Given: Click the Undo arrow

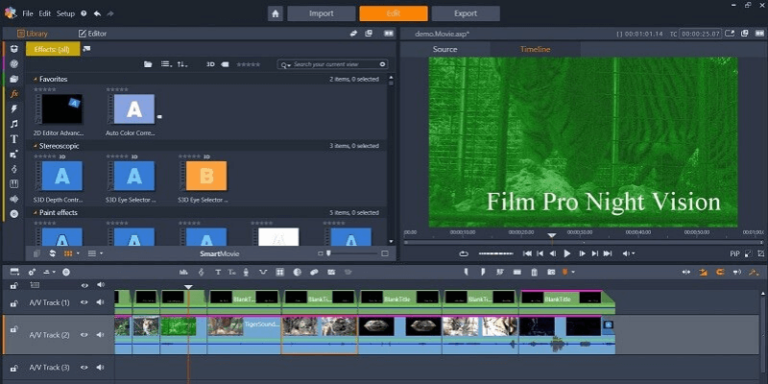Looking at the screenshot, I should coord(97,14).
